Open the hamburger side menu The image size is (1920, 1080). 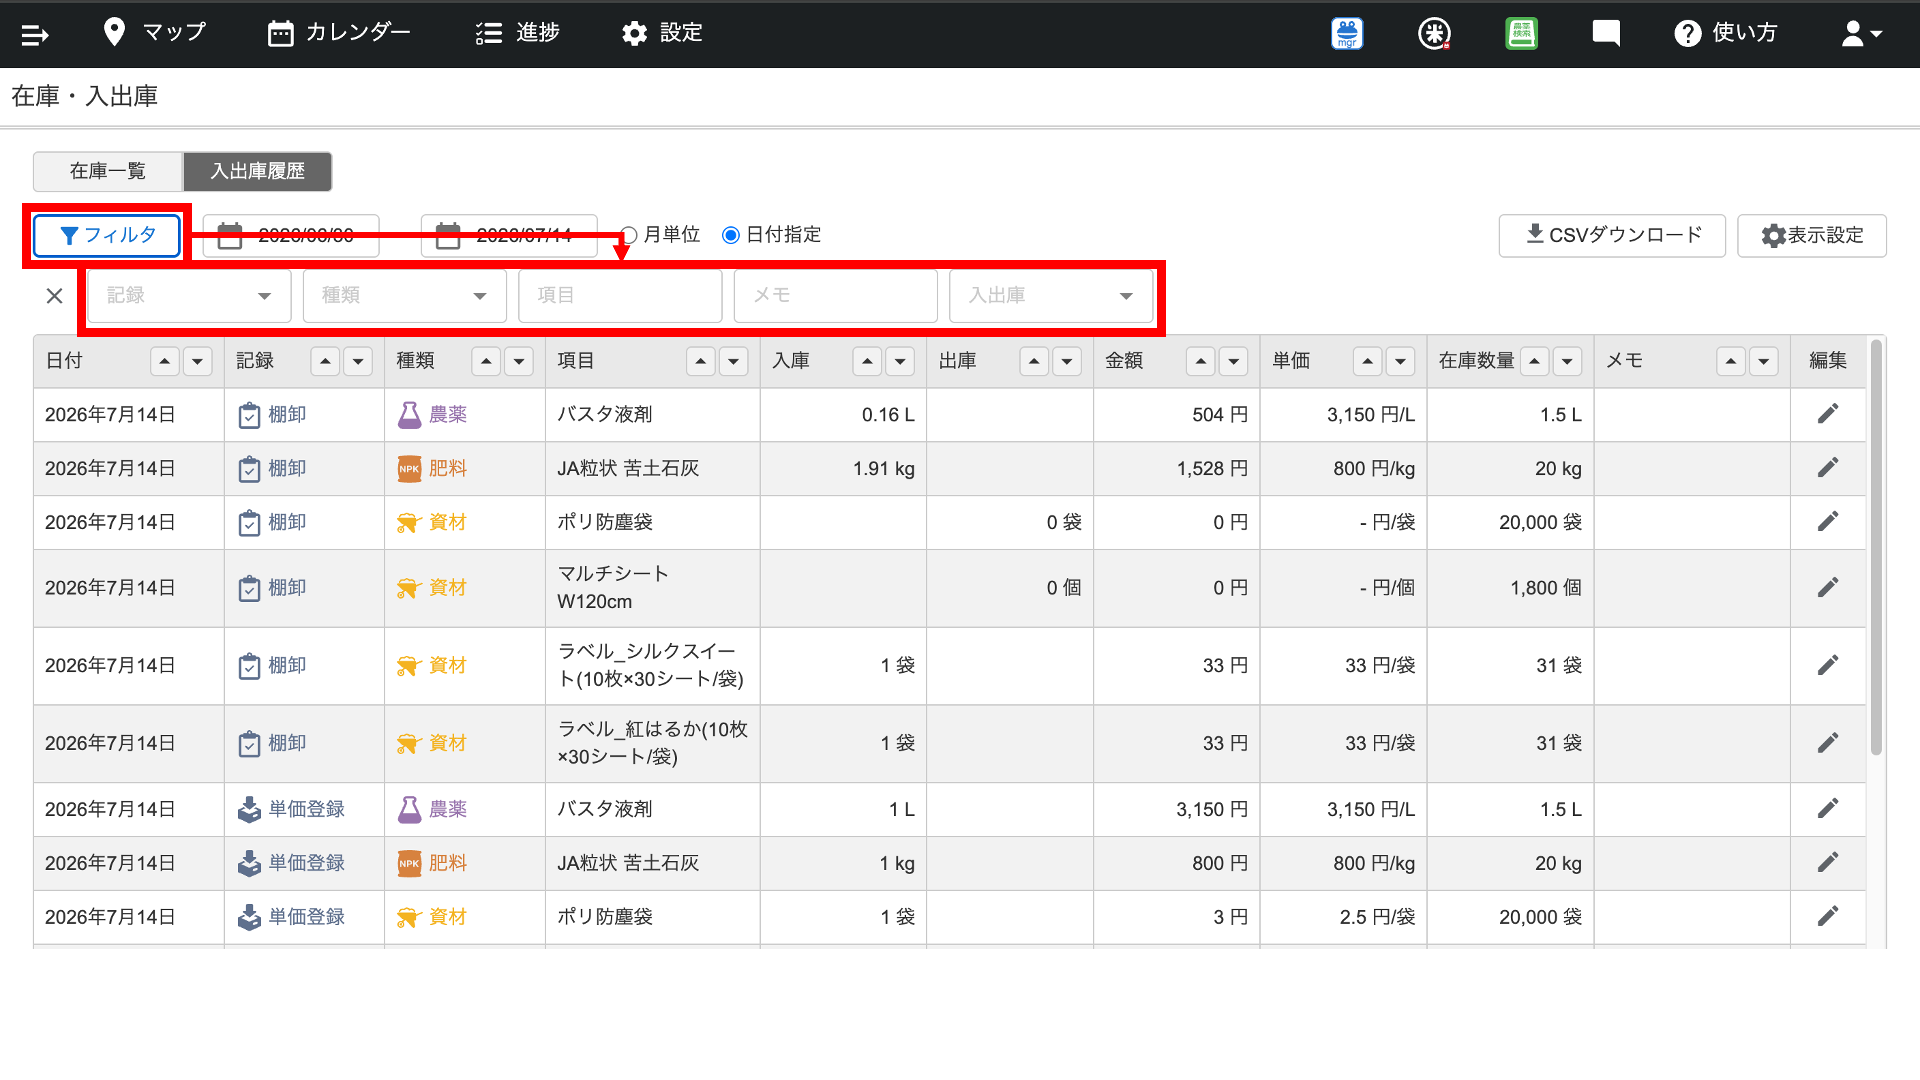35,35
